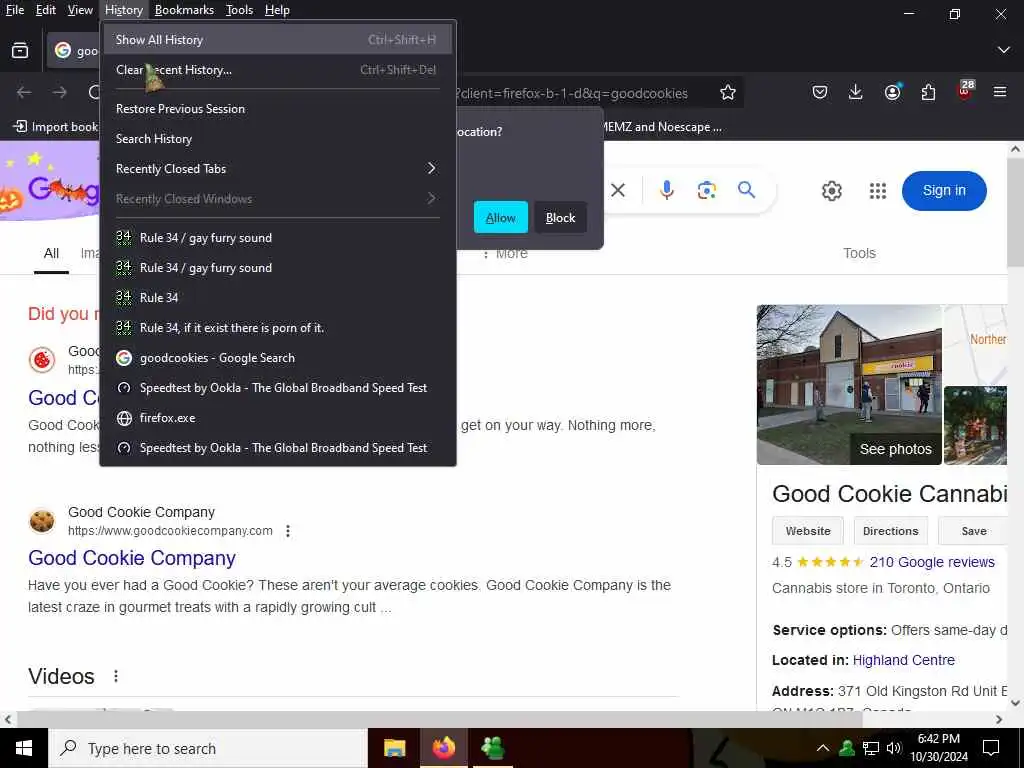
Task: Click the Save to Pocket icon
Action: tap(820, 93)
